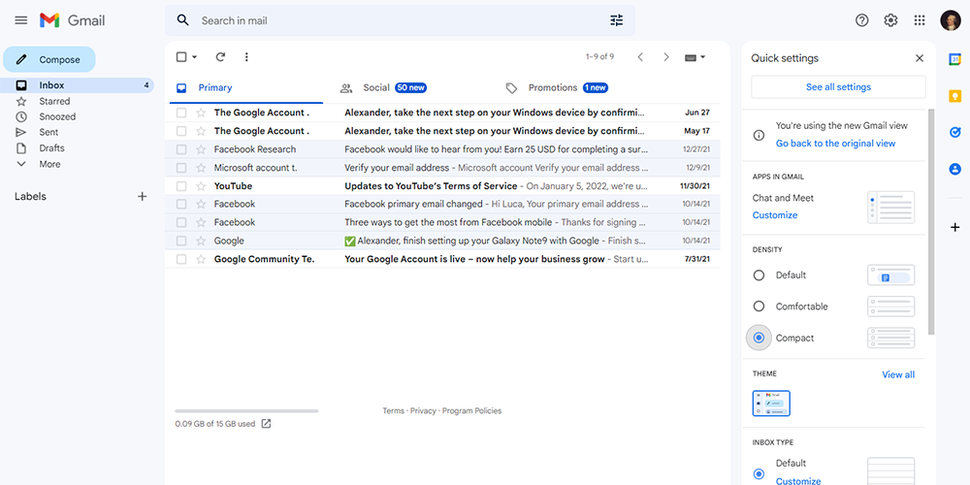Open the Support help icon
This screenshot has height=485, width=970.
tap(862, 20)
